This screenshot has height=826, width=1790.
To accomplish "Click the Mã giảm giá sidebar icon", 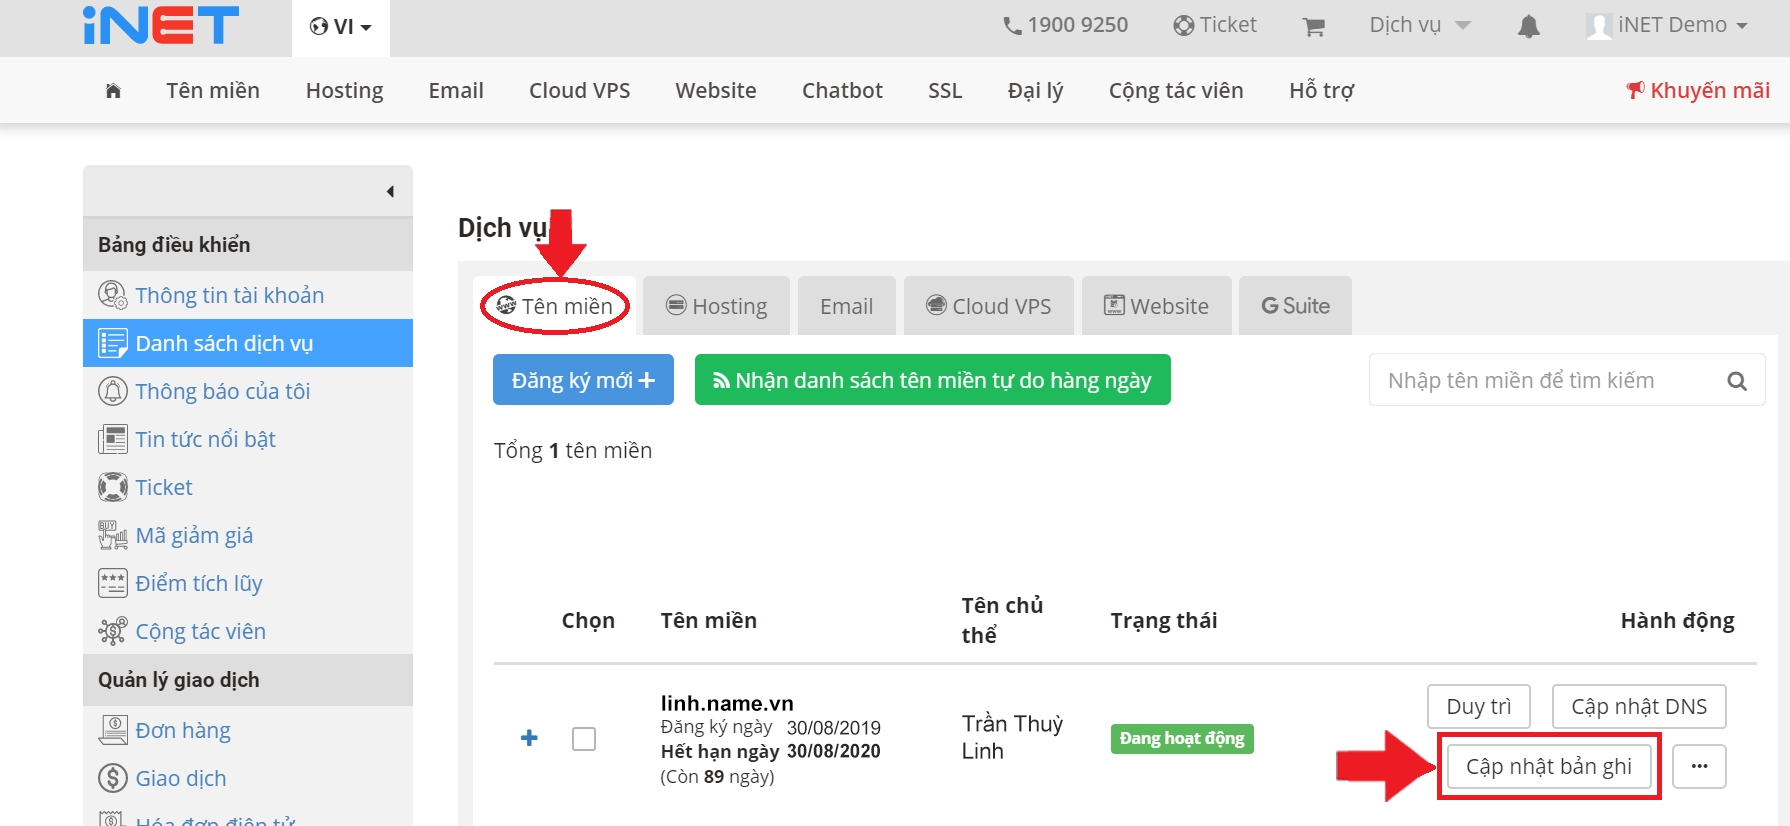I will pyautogui.click(x=112, y=535).
